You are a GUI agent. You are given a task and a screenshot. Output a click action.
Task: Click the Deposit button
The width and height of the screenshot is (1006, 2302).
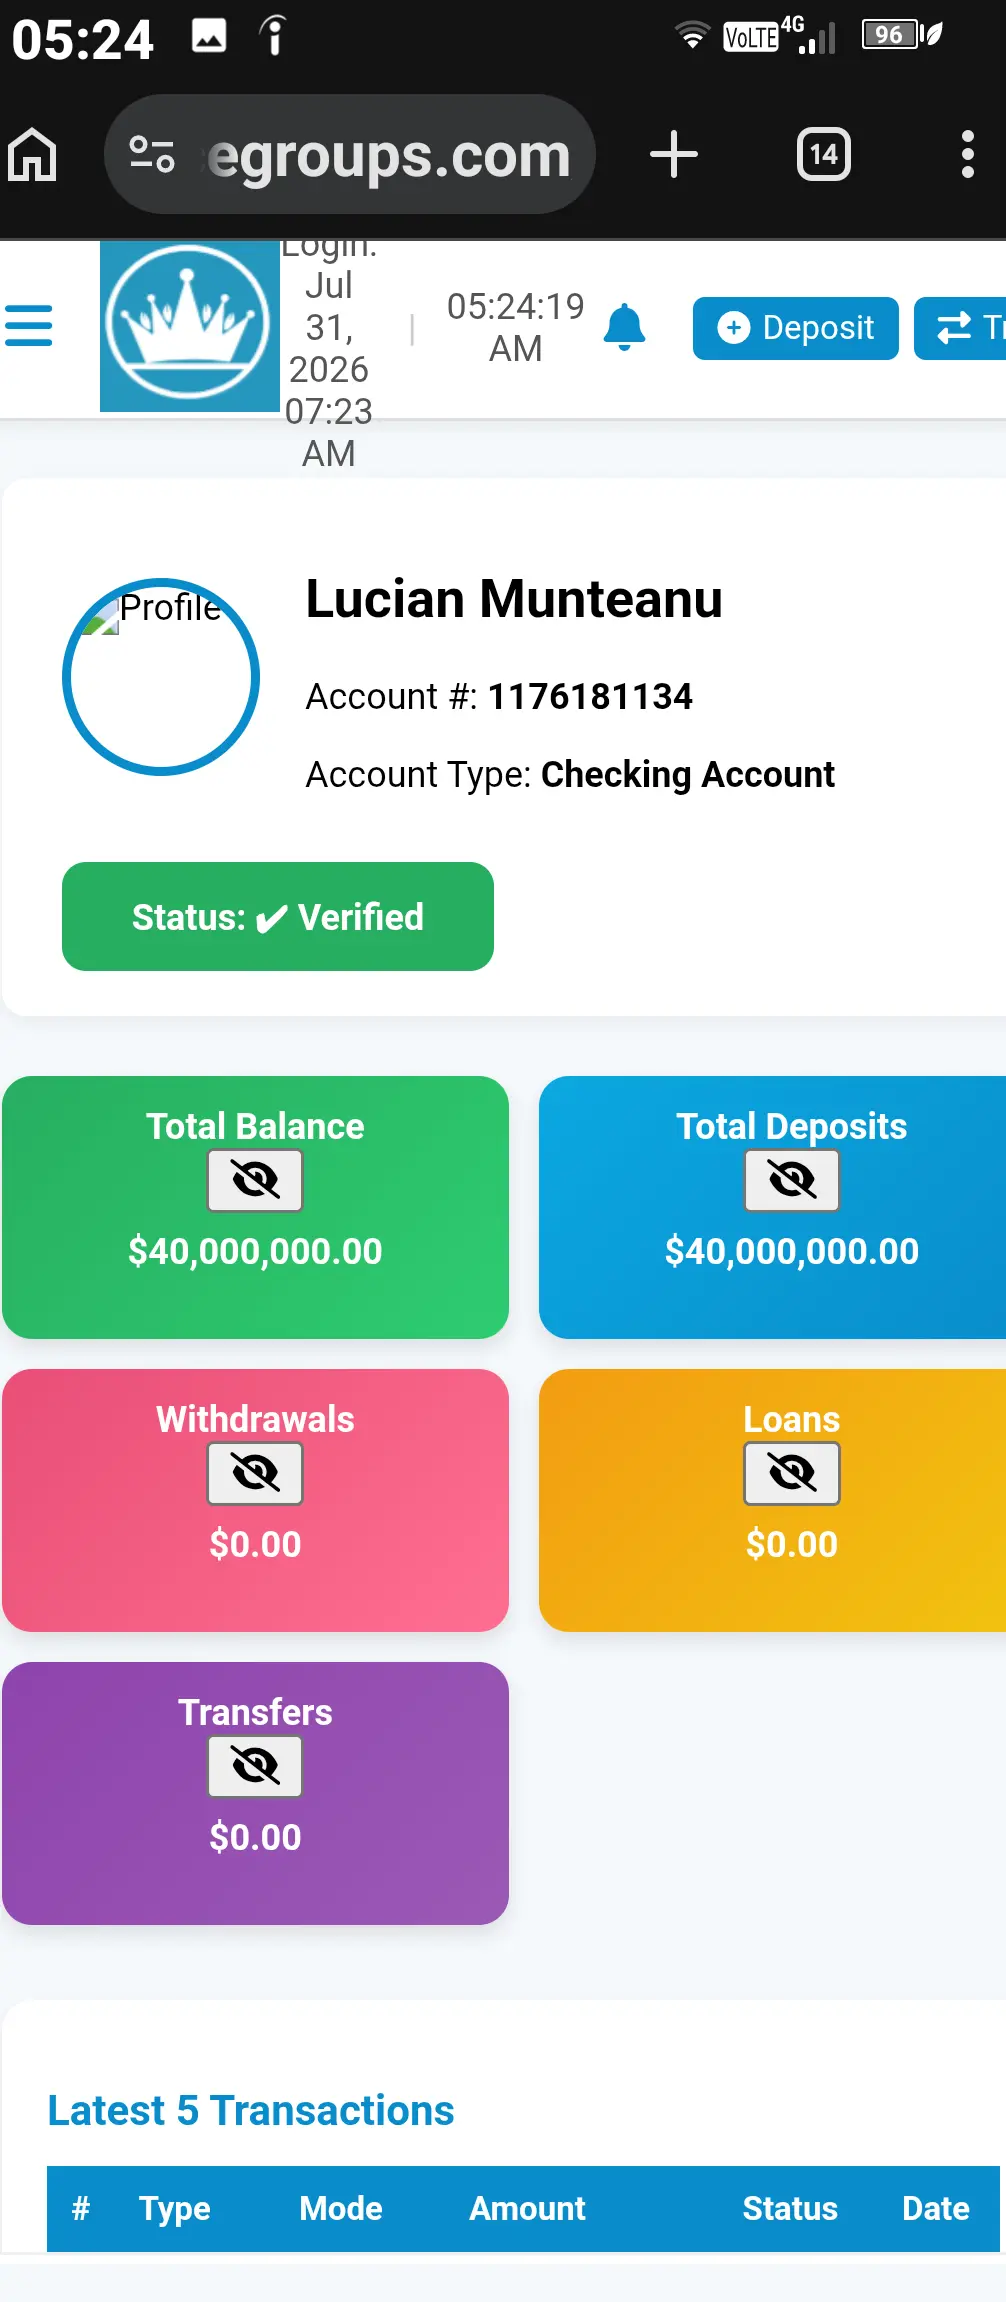796,328
